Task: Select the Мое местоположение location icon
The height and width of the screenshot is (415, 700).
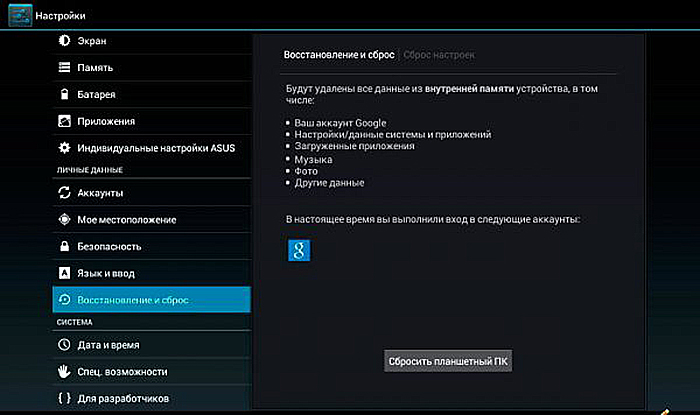Action: (x=64, y=220)
